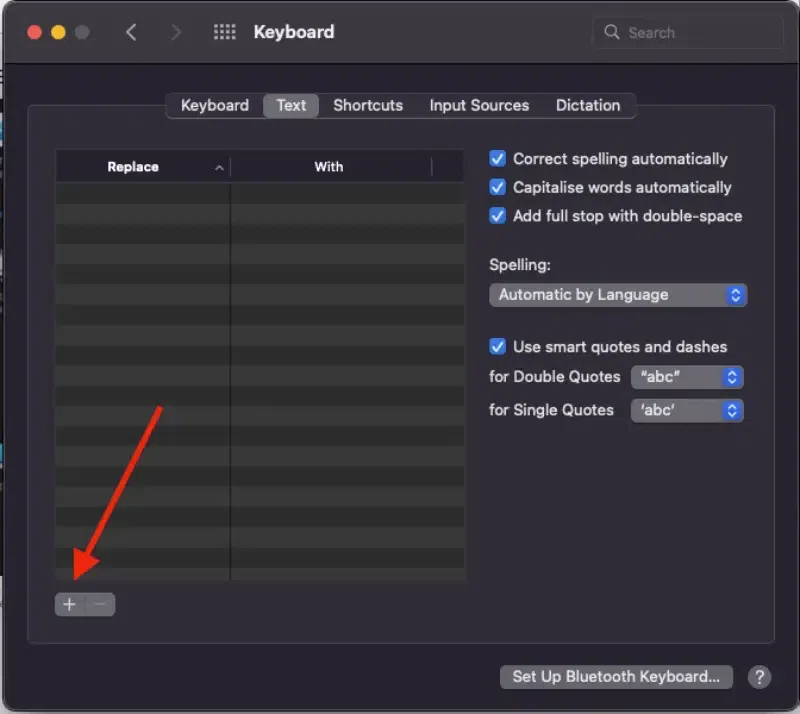Go back using the left arrow
800x714 pixels.
(x=131, y=31)
